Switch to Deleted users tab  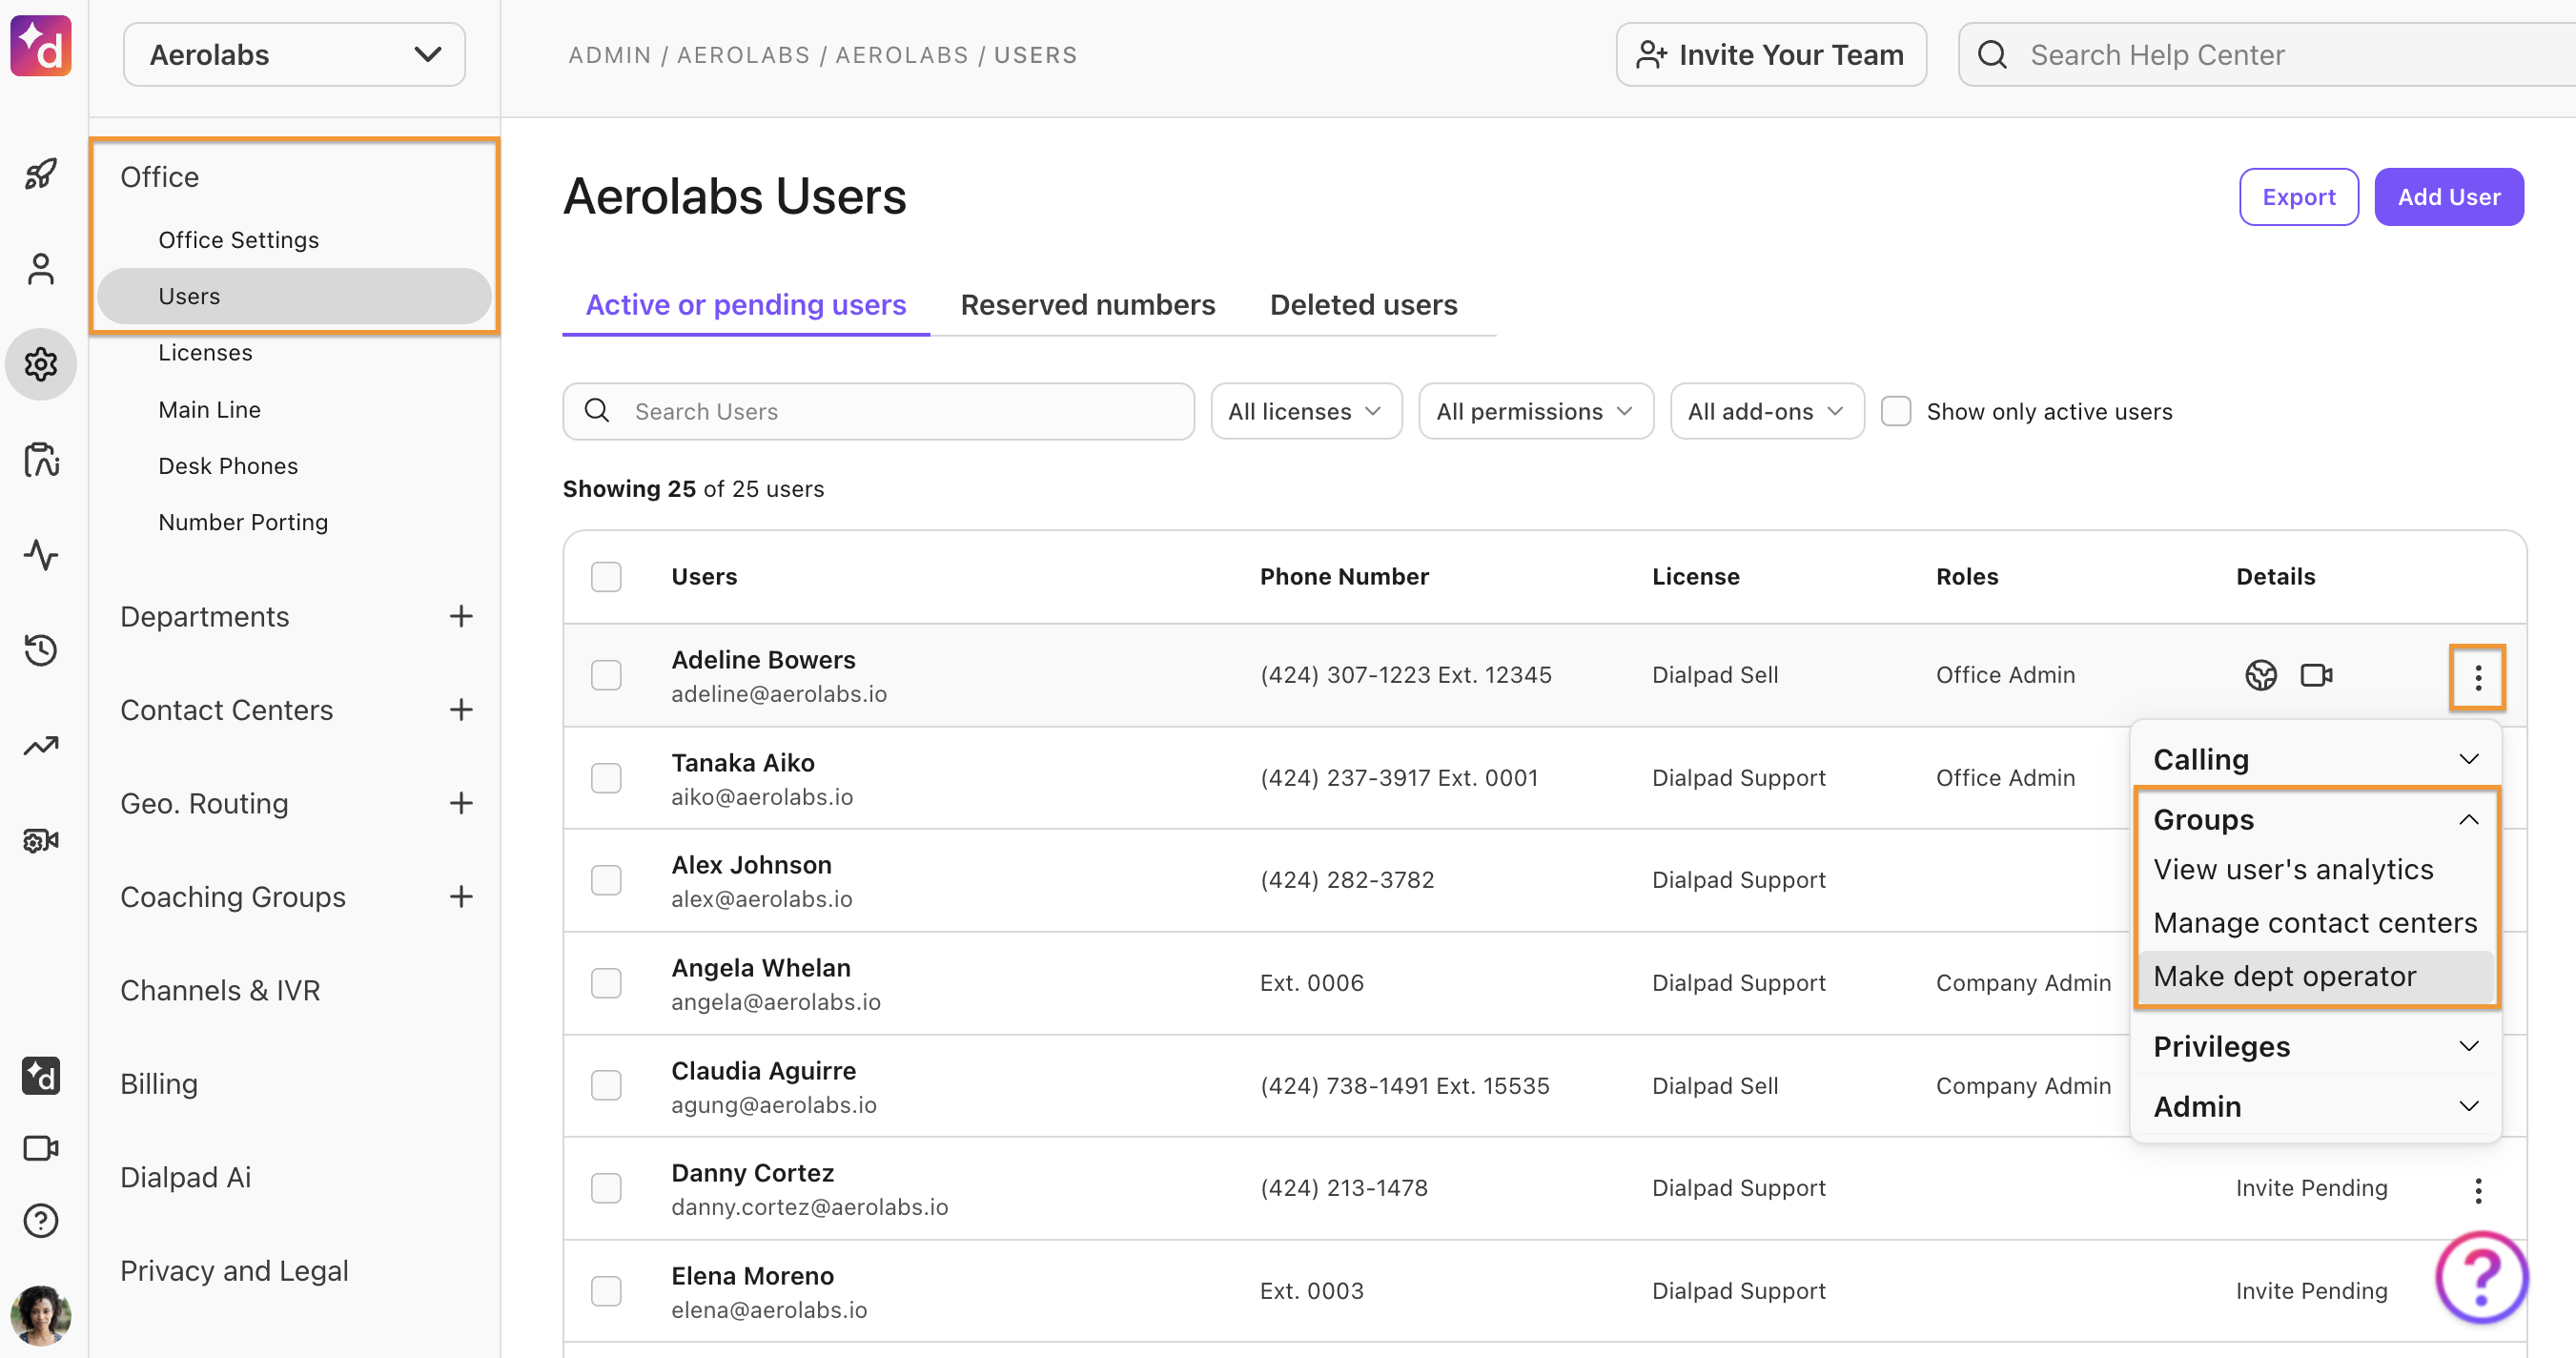1363,305
